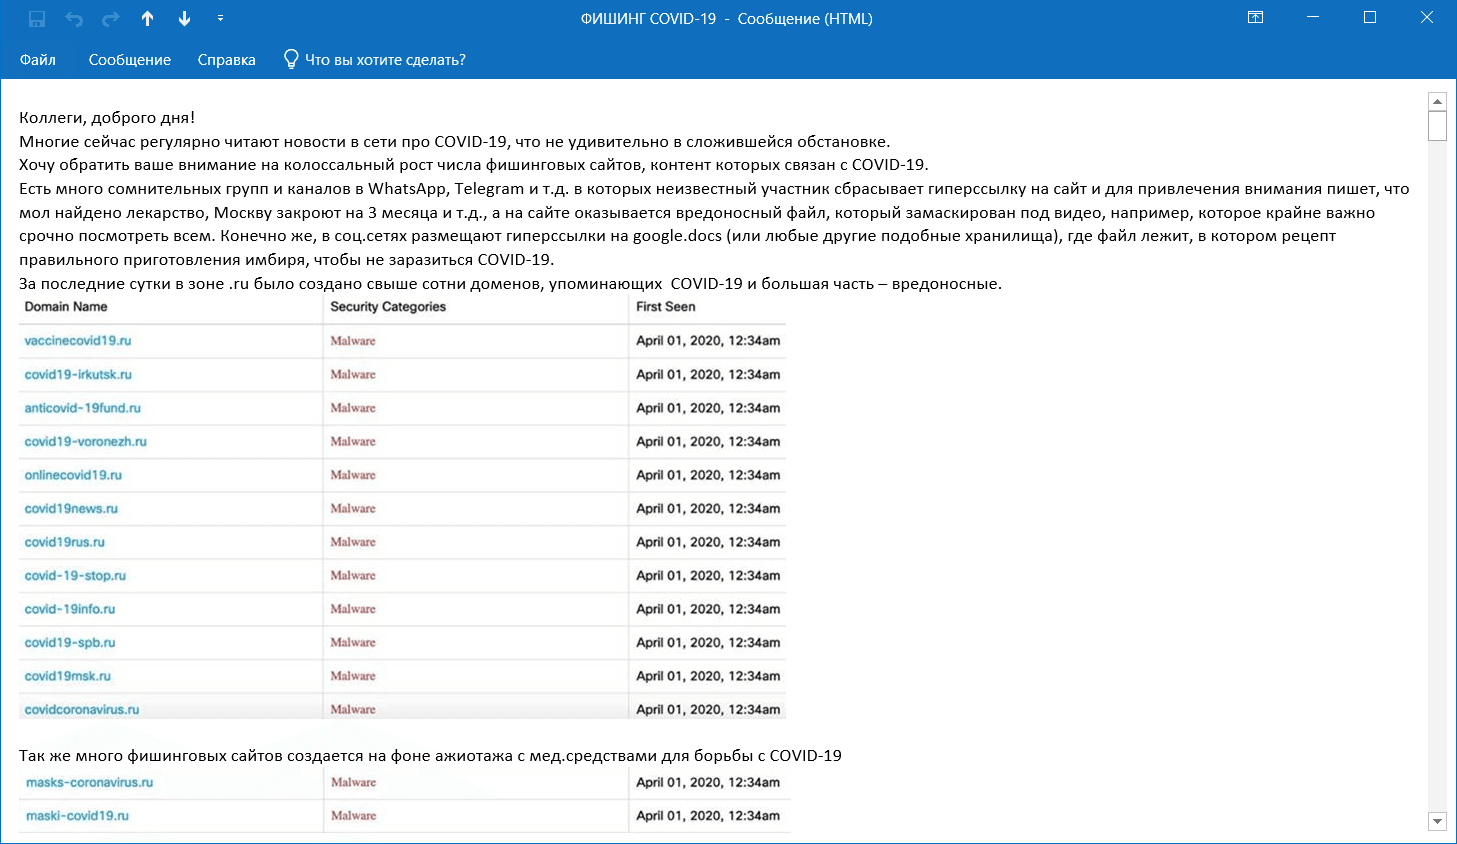1457x844 pixels.
Task: Select the covid19-spb.ru domain entry
Action: pos(70,643)
